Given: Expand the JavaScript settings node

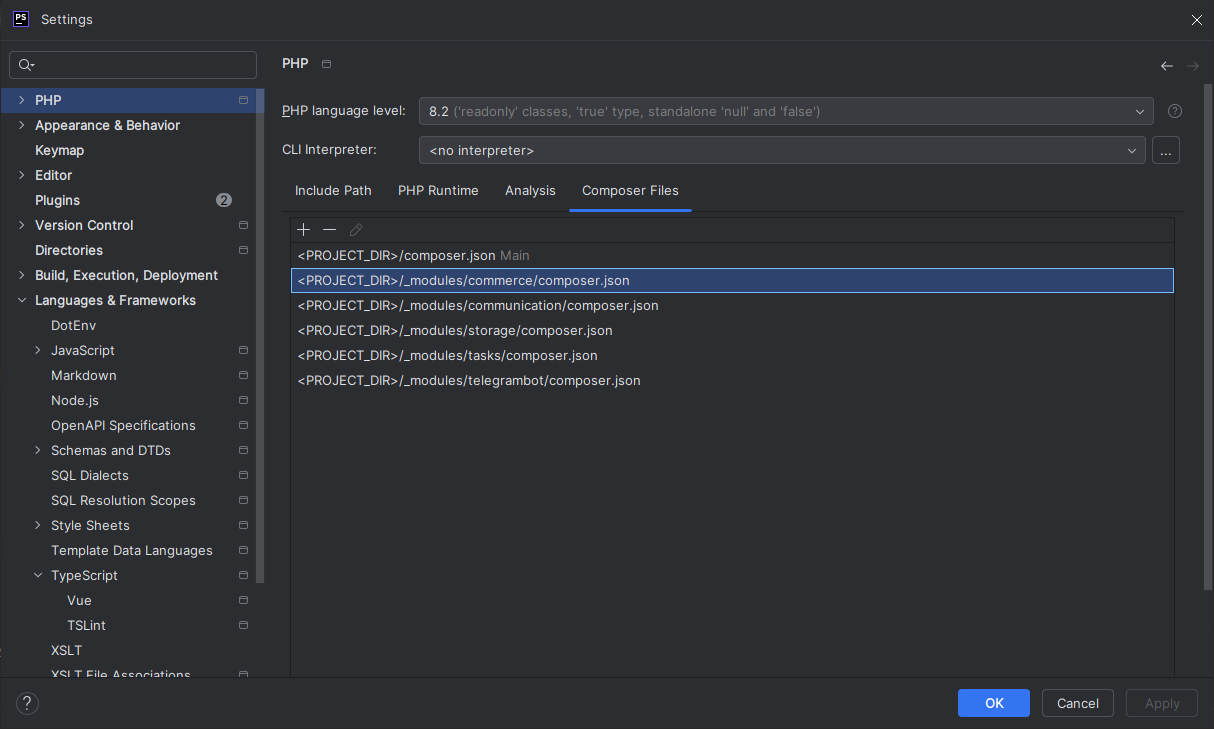Looking at the screenshot, I should 38,350.
